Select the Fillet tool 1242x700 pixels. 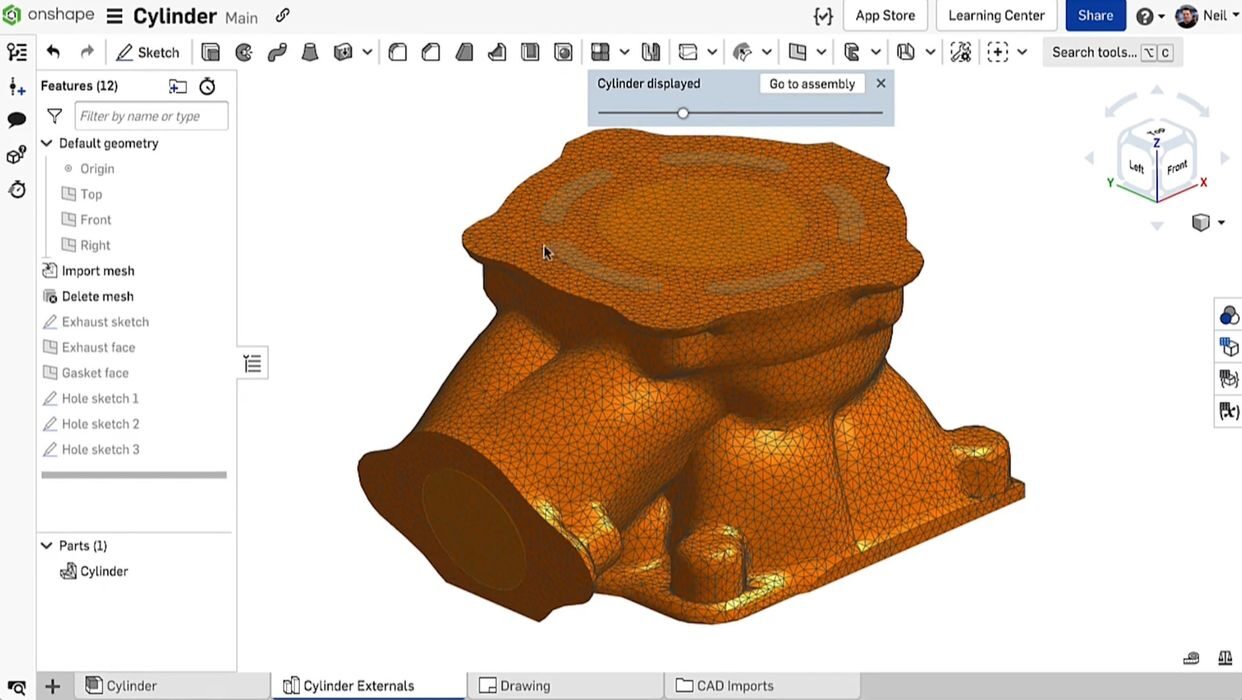coord(397,51)
